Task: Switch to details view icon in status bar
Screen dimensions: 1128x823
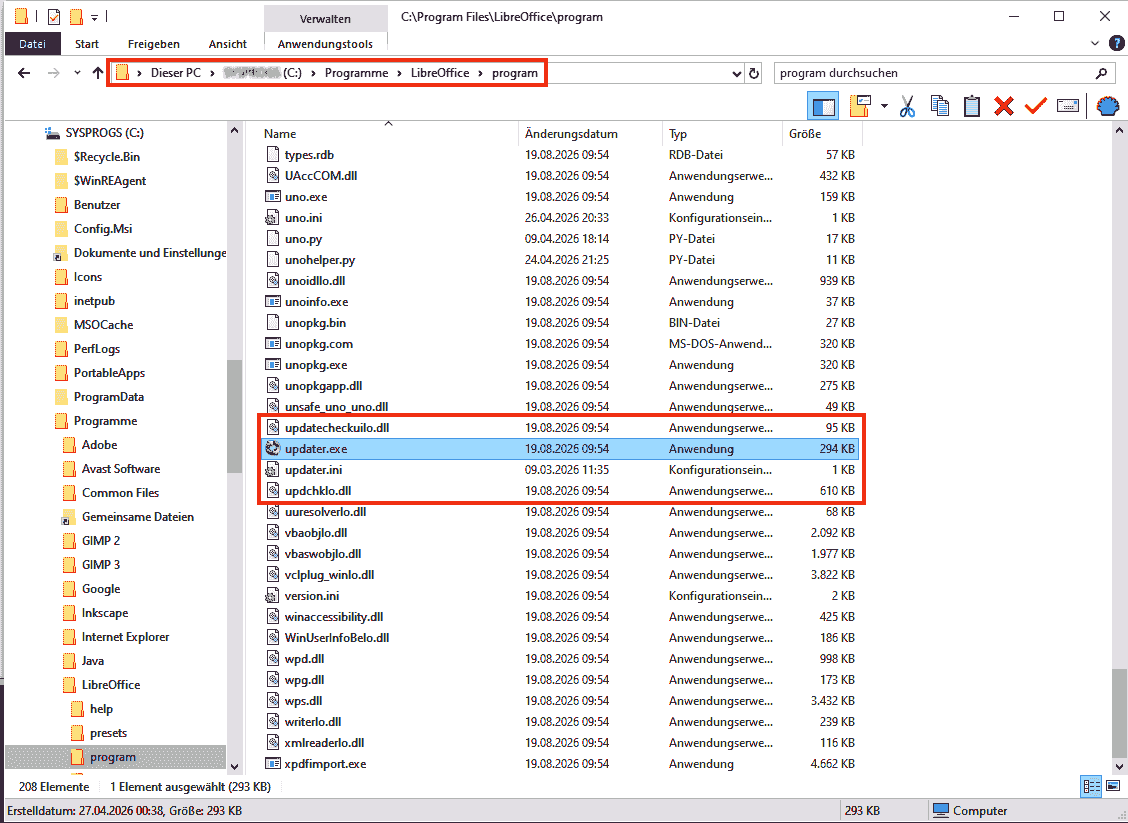Action: [1091, 786]
